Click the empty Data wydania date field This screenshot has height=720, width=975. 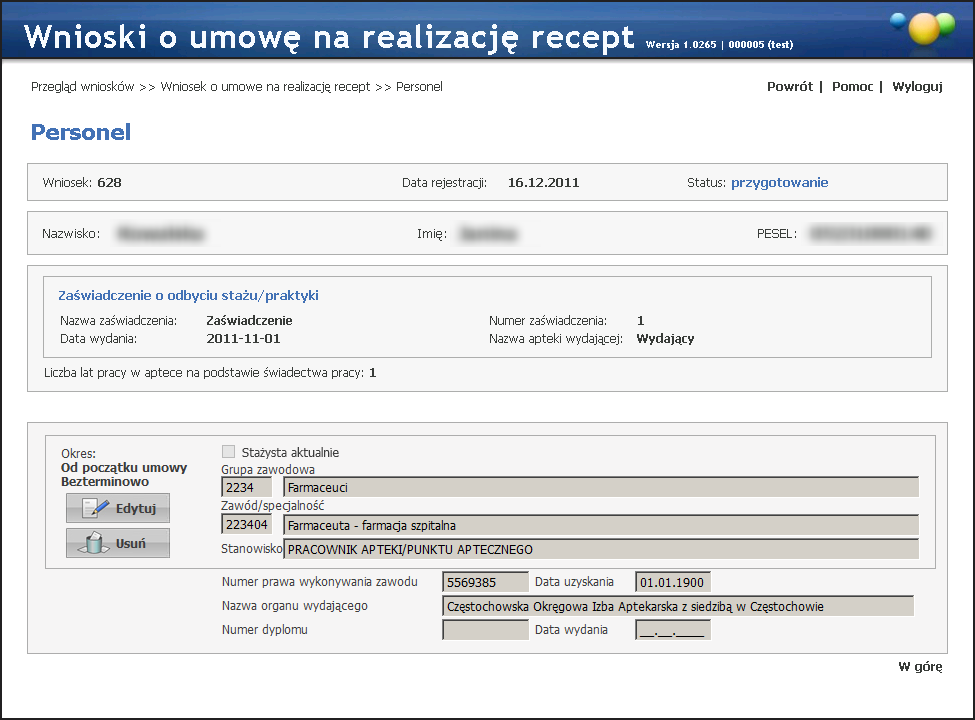(672, 630)
